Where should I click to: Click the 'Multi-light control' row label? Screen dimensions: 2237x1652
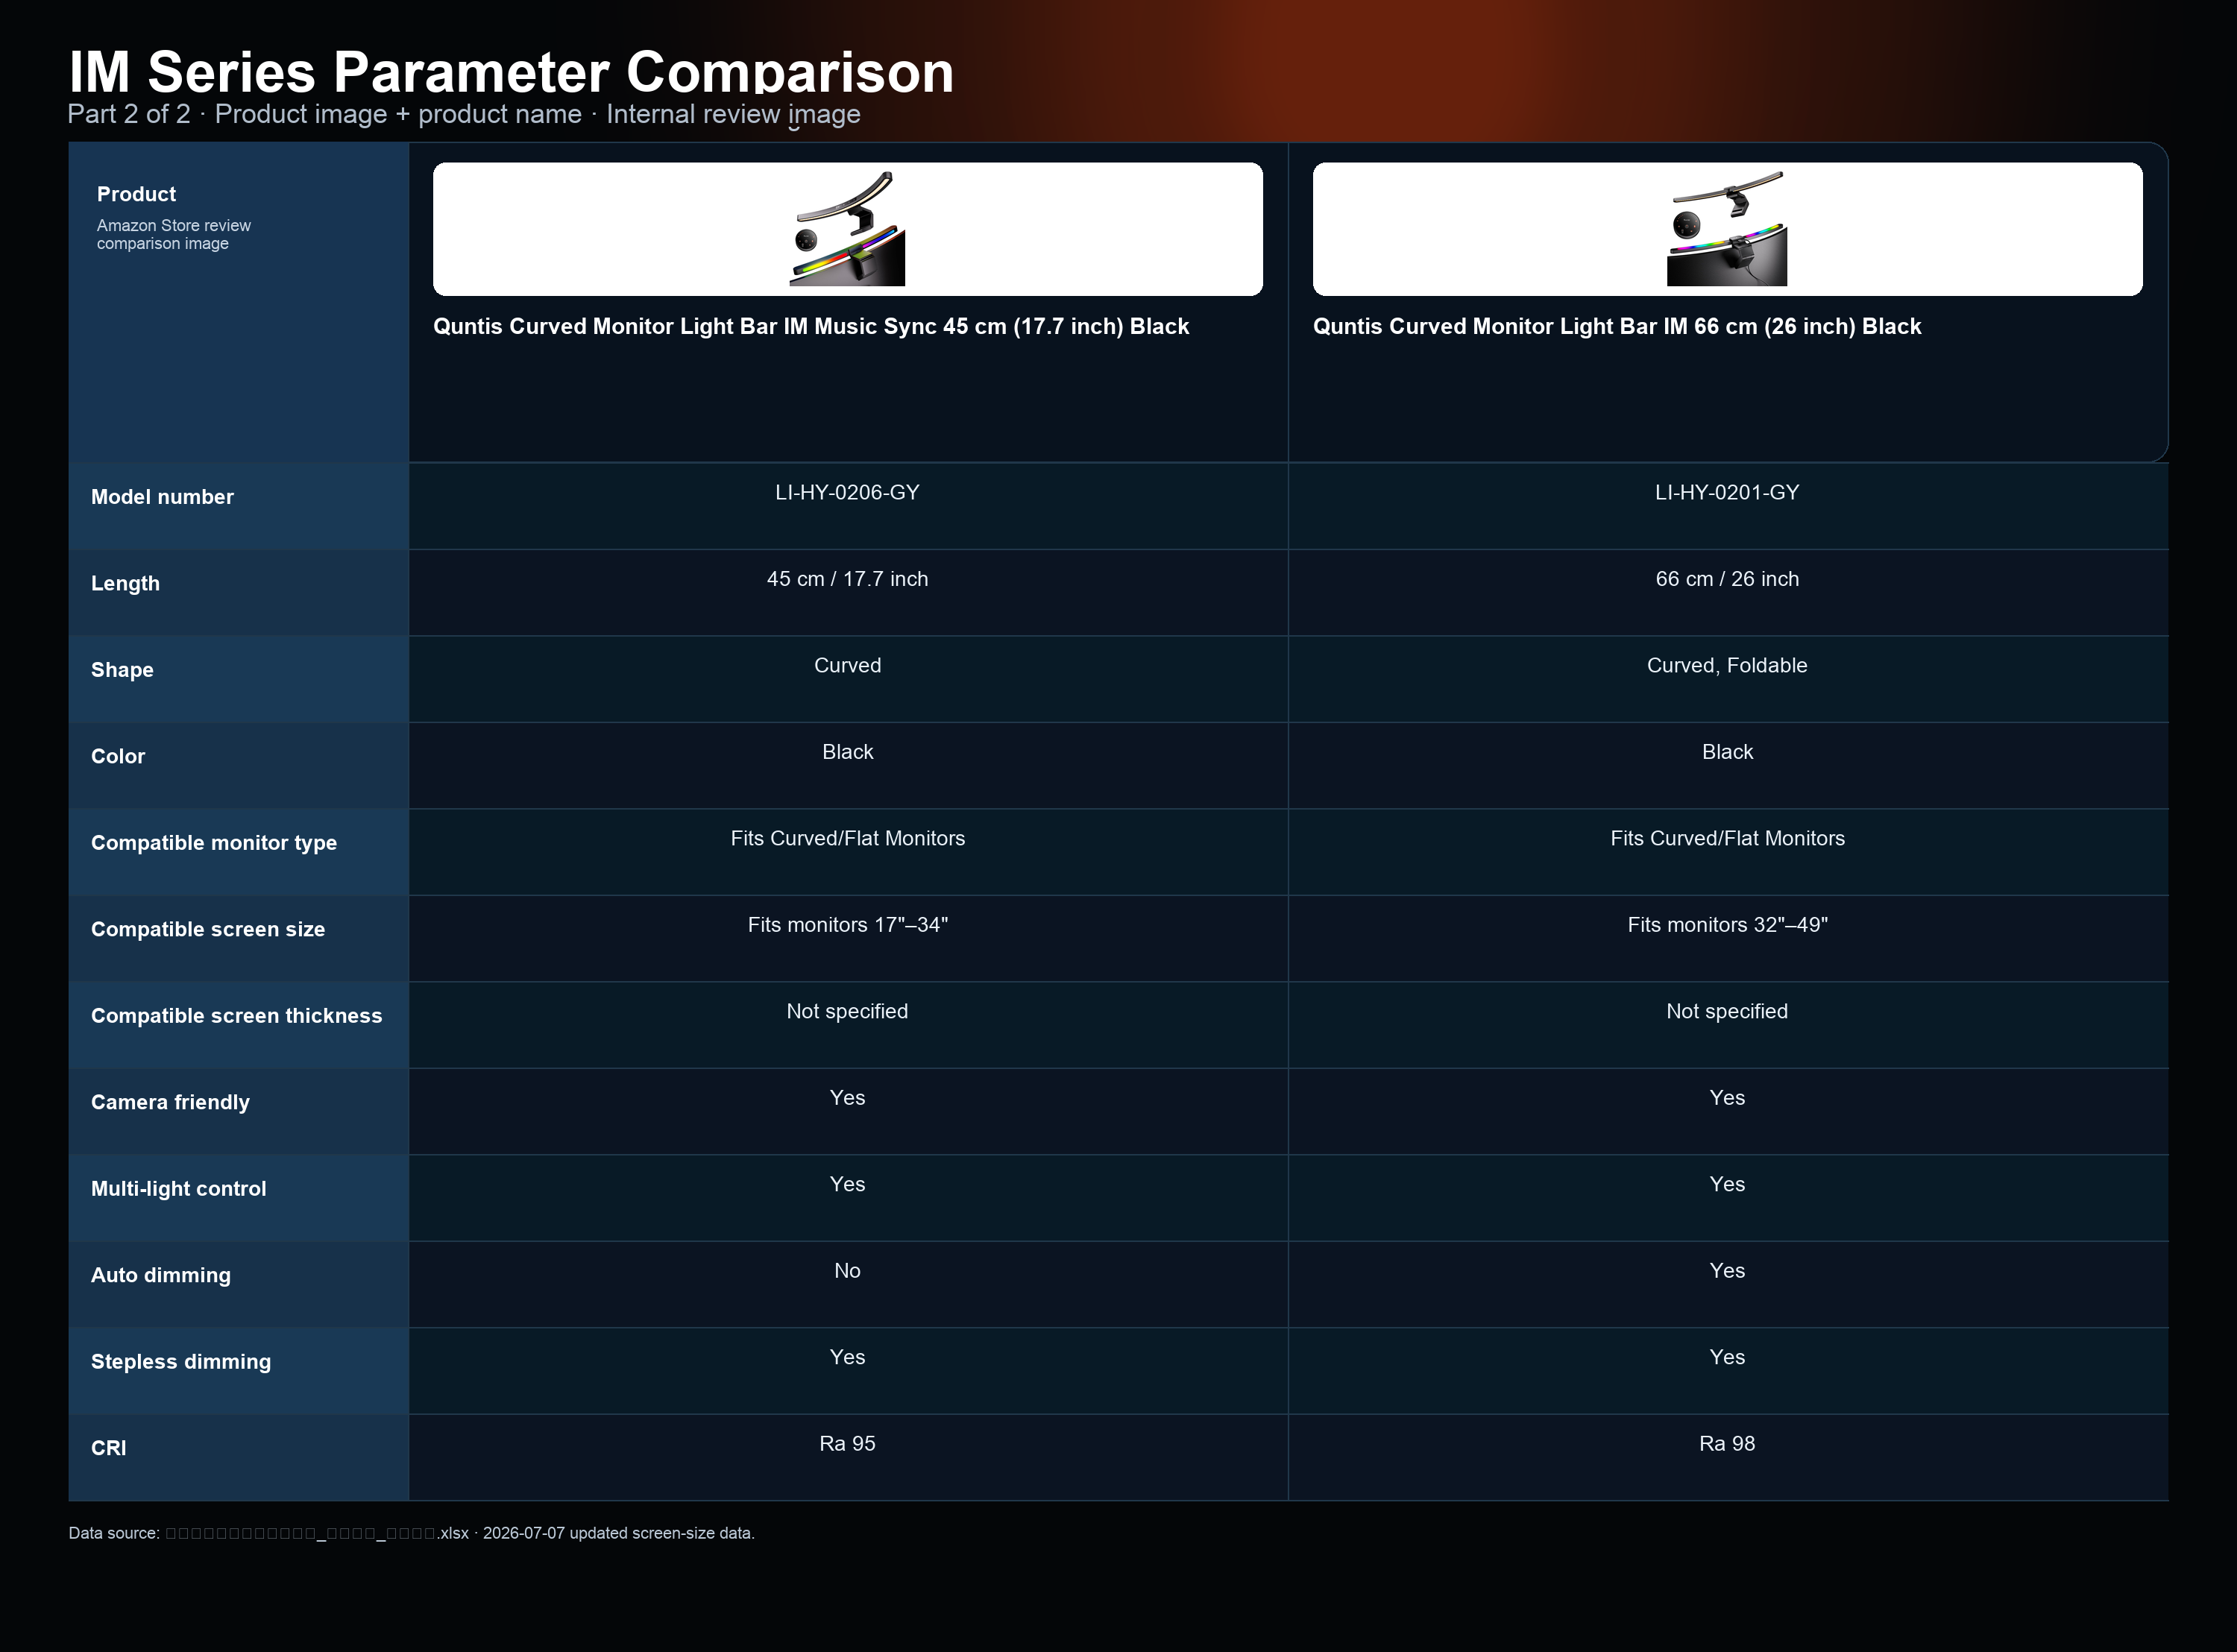(x=178, y=1189)
